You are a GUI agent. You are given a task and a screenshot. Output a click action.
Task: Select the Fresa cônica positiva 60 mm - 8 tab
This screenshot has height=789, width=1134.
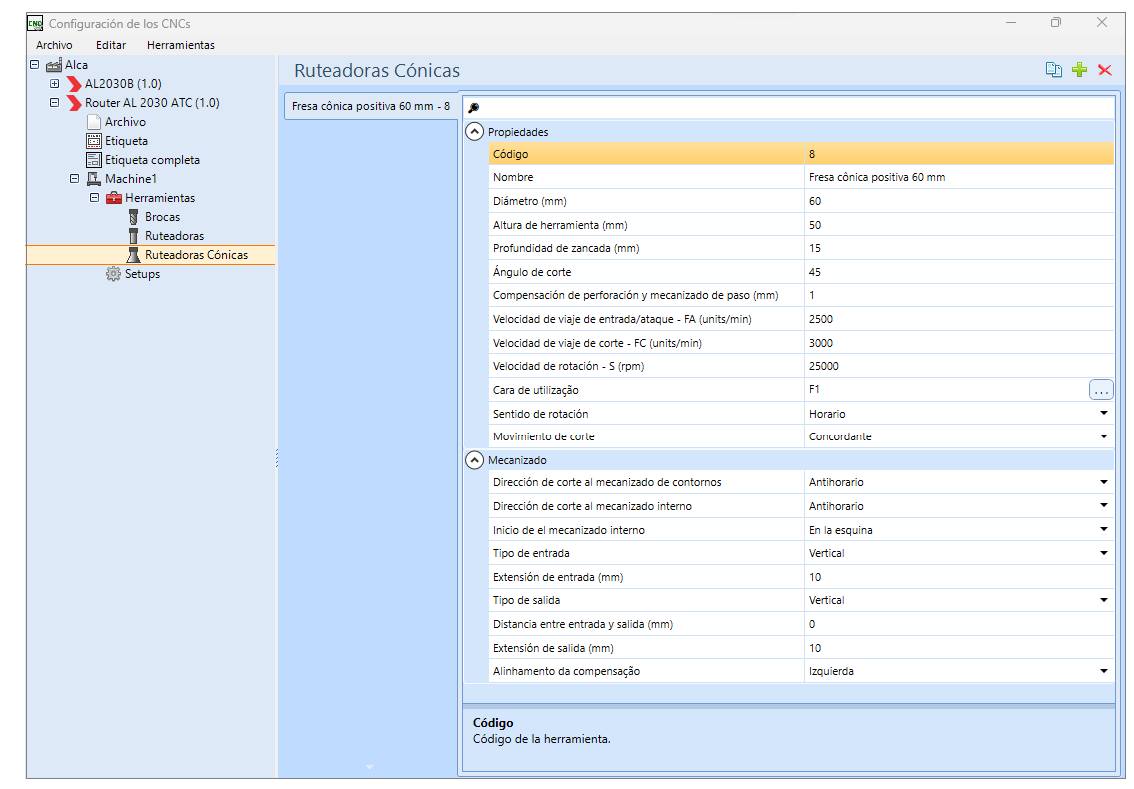click(x=371, y=106)
